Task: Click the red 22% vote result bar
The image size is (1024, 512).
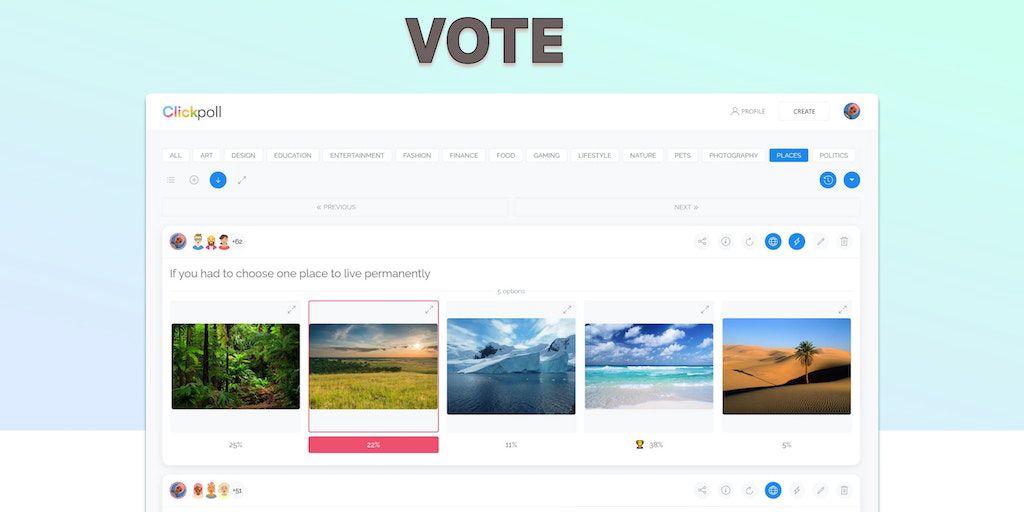Action: tap(374, 445)
